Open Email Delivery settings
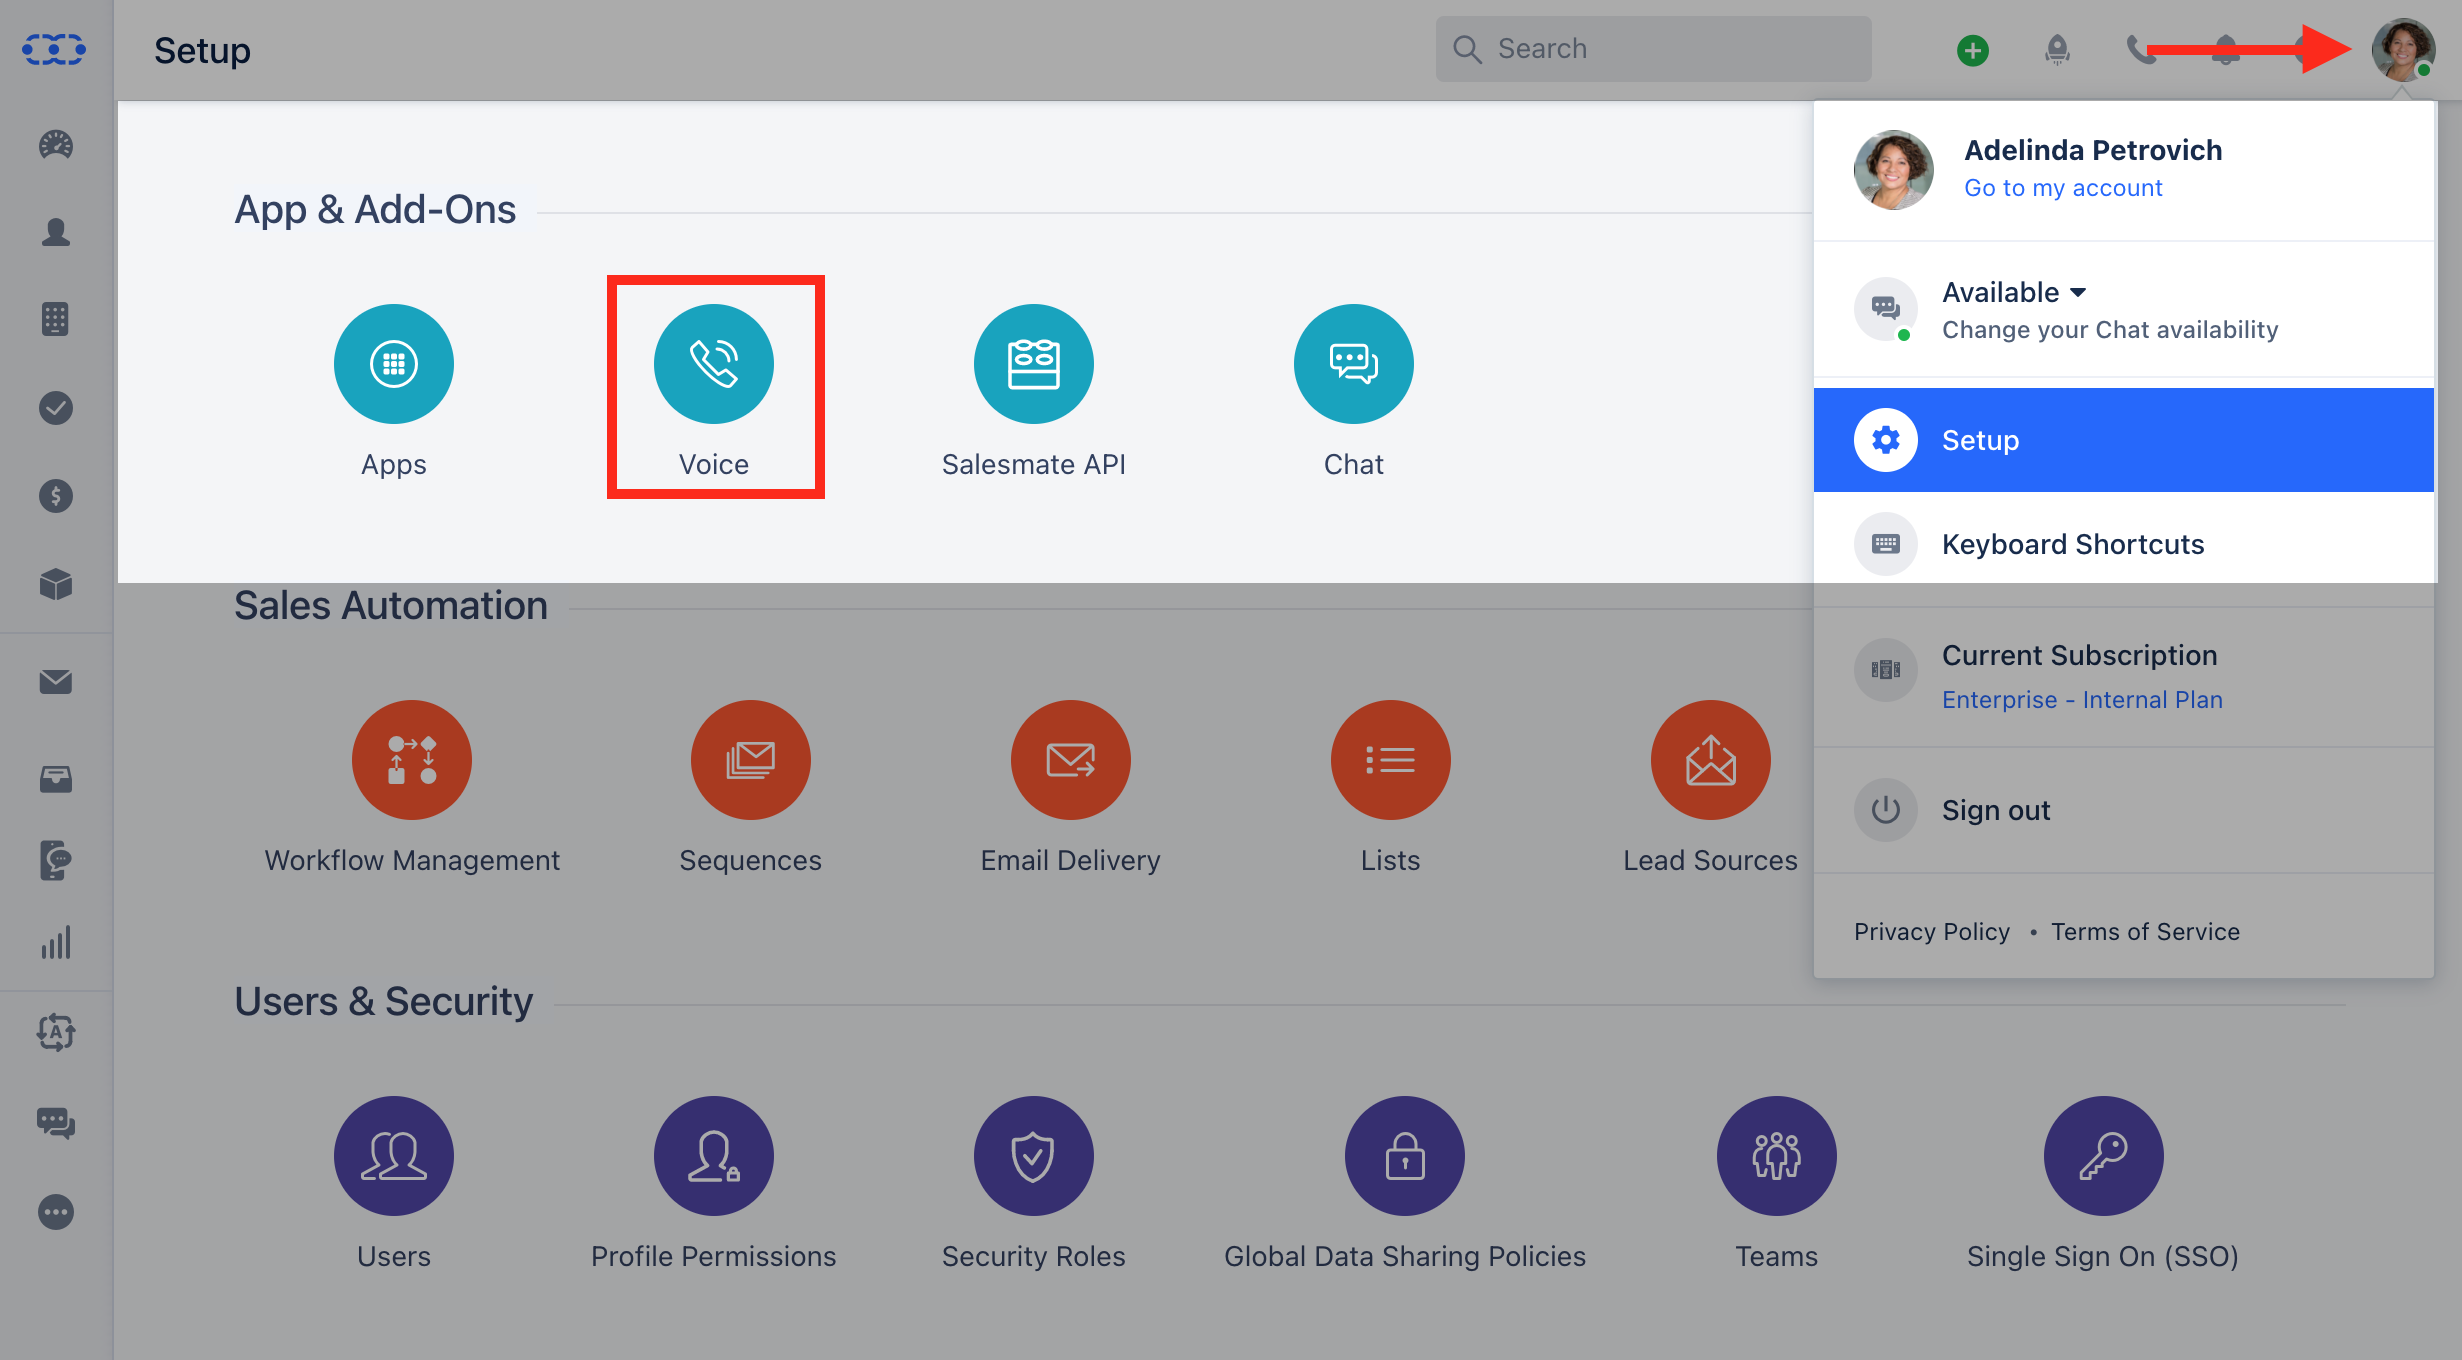 click(x=1071, y=760)
